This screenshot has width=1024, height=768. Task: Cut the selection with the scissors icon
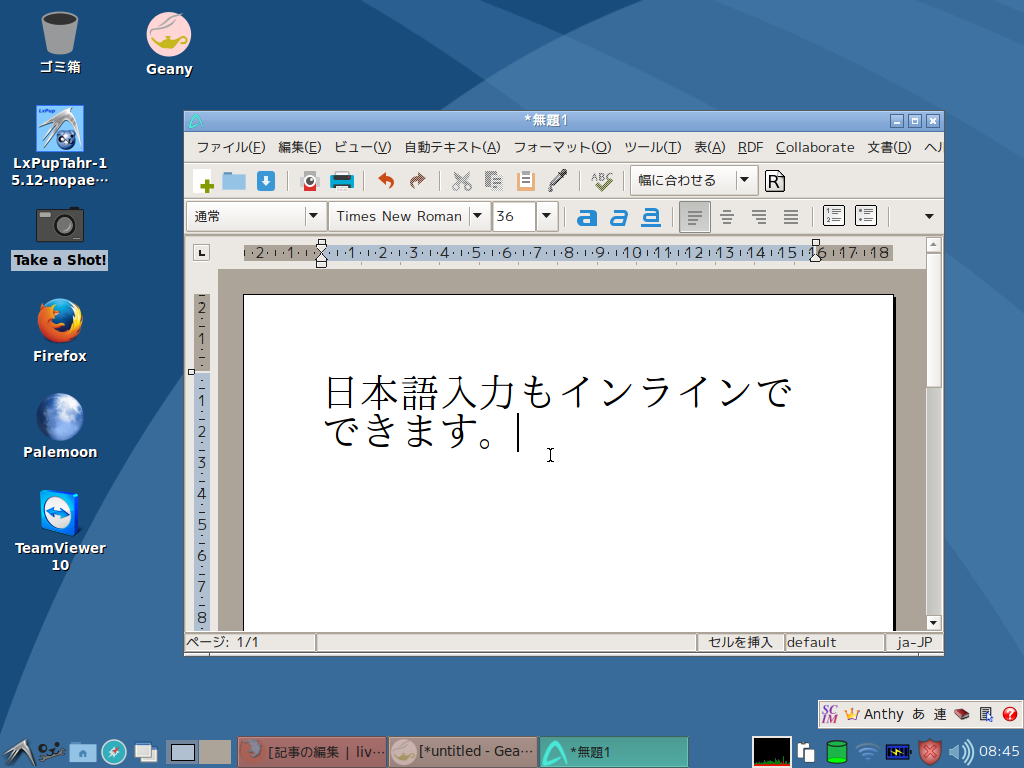pos(462,181)
